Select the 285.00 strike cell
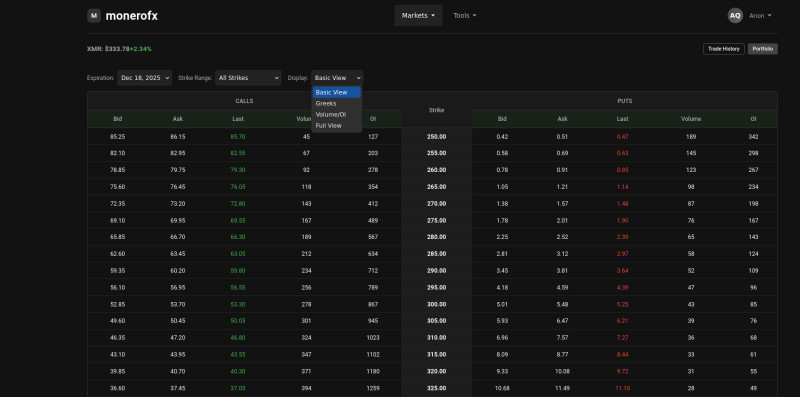This screenshot has height=397, width=800. tap(437, 254)
